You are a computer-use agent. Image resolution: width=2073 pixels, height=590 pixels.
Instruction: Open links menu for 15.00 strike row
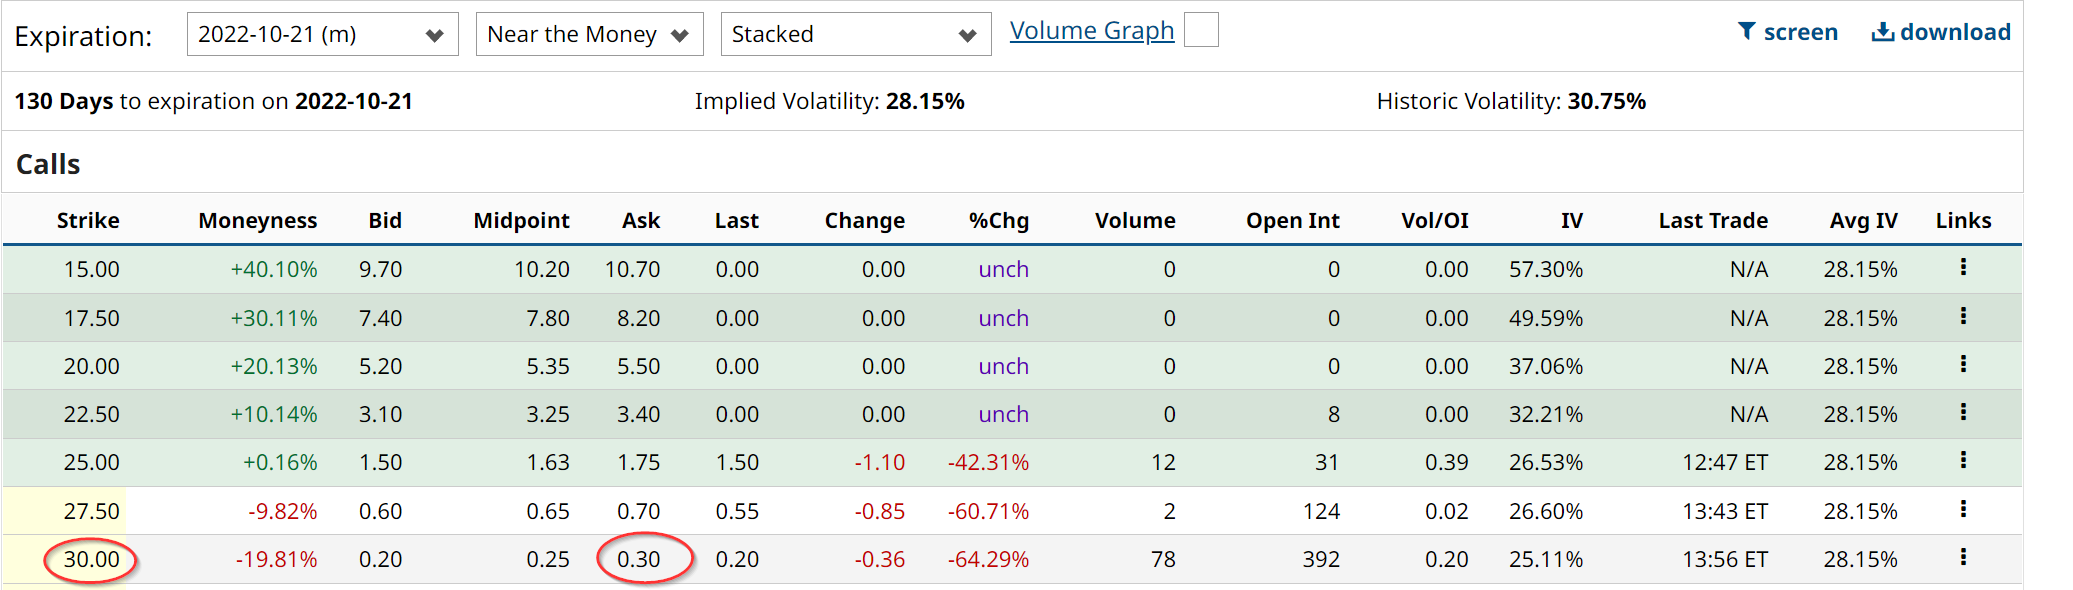1963,267
